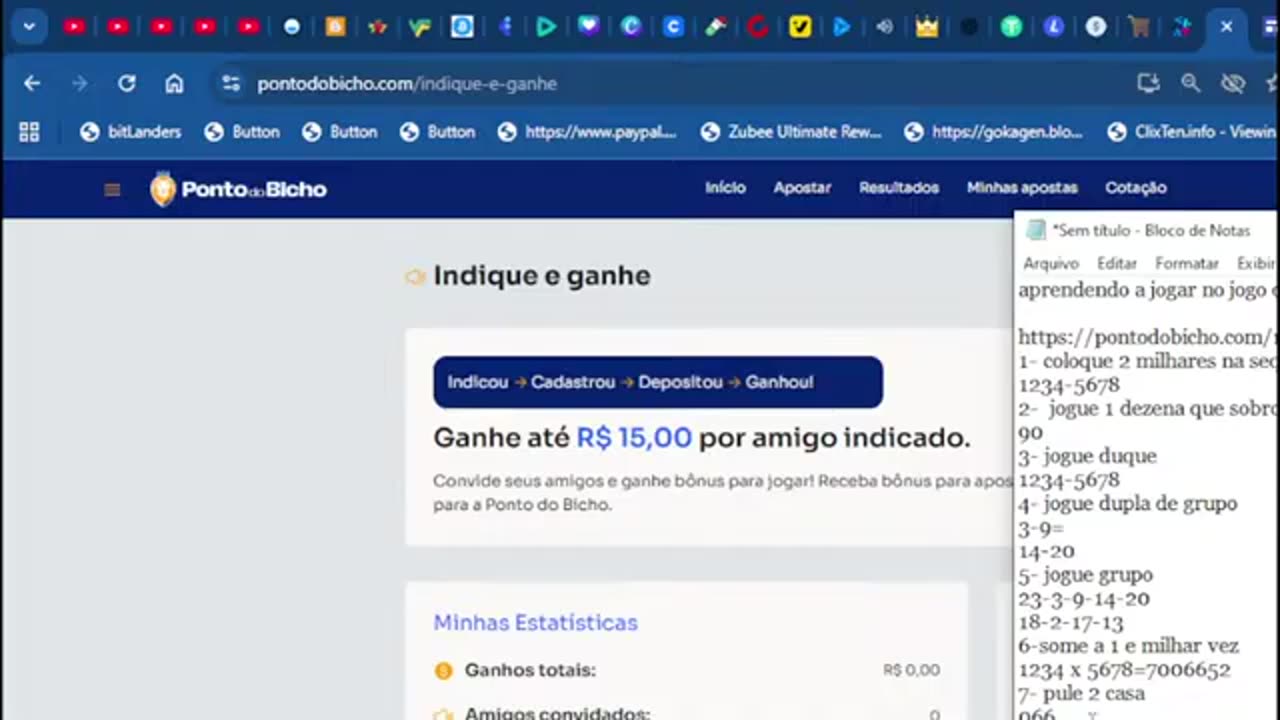The height and width of the screenshot is (720, 1280).
Task: Open Formatar menu in Bloco de Notas
Action: pos(1187,264)
